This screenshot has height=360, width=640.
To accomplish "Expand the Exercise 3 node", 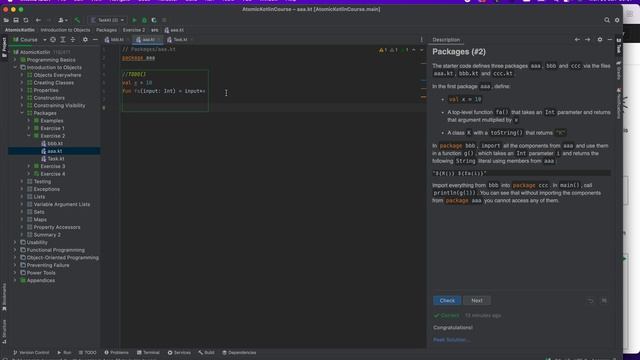I will click(x=29, y=167).
